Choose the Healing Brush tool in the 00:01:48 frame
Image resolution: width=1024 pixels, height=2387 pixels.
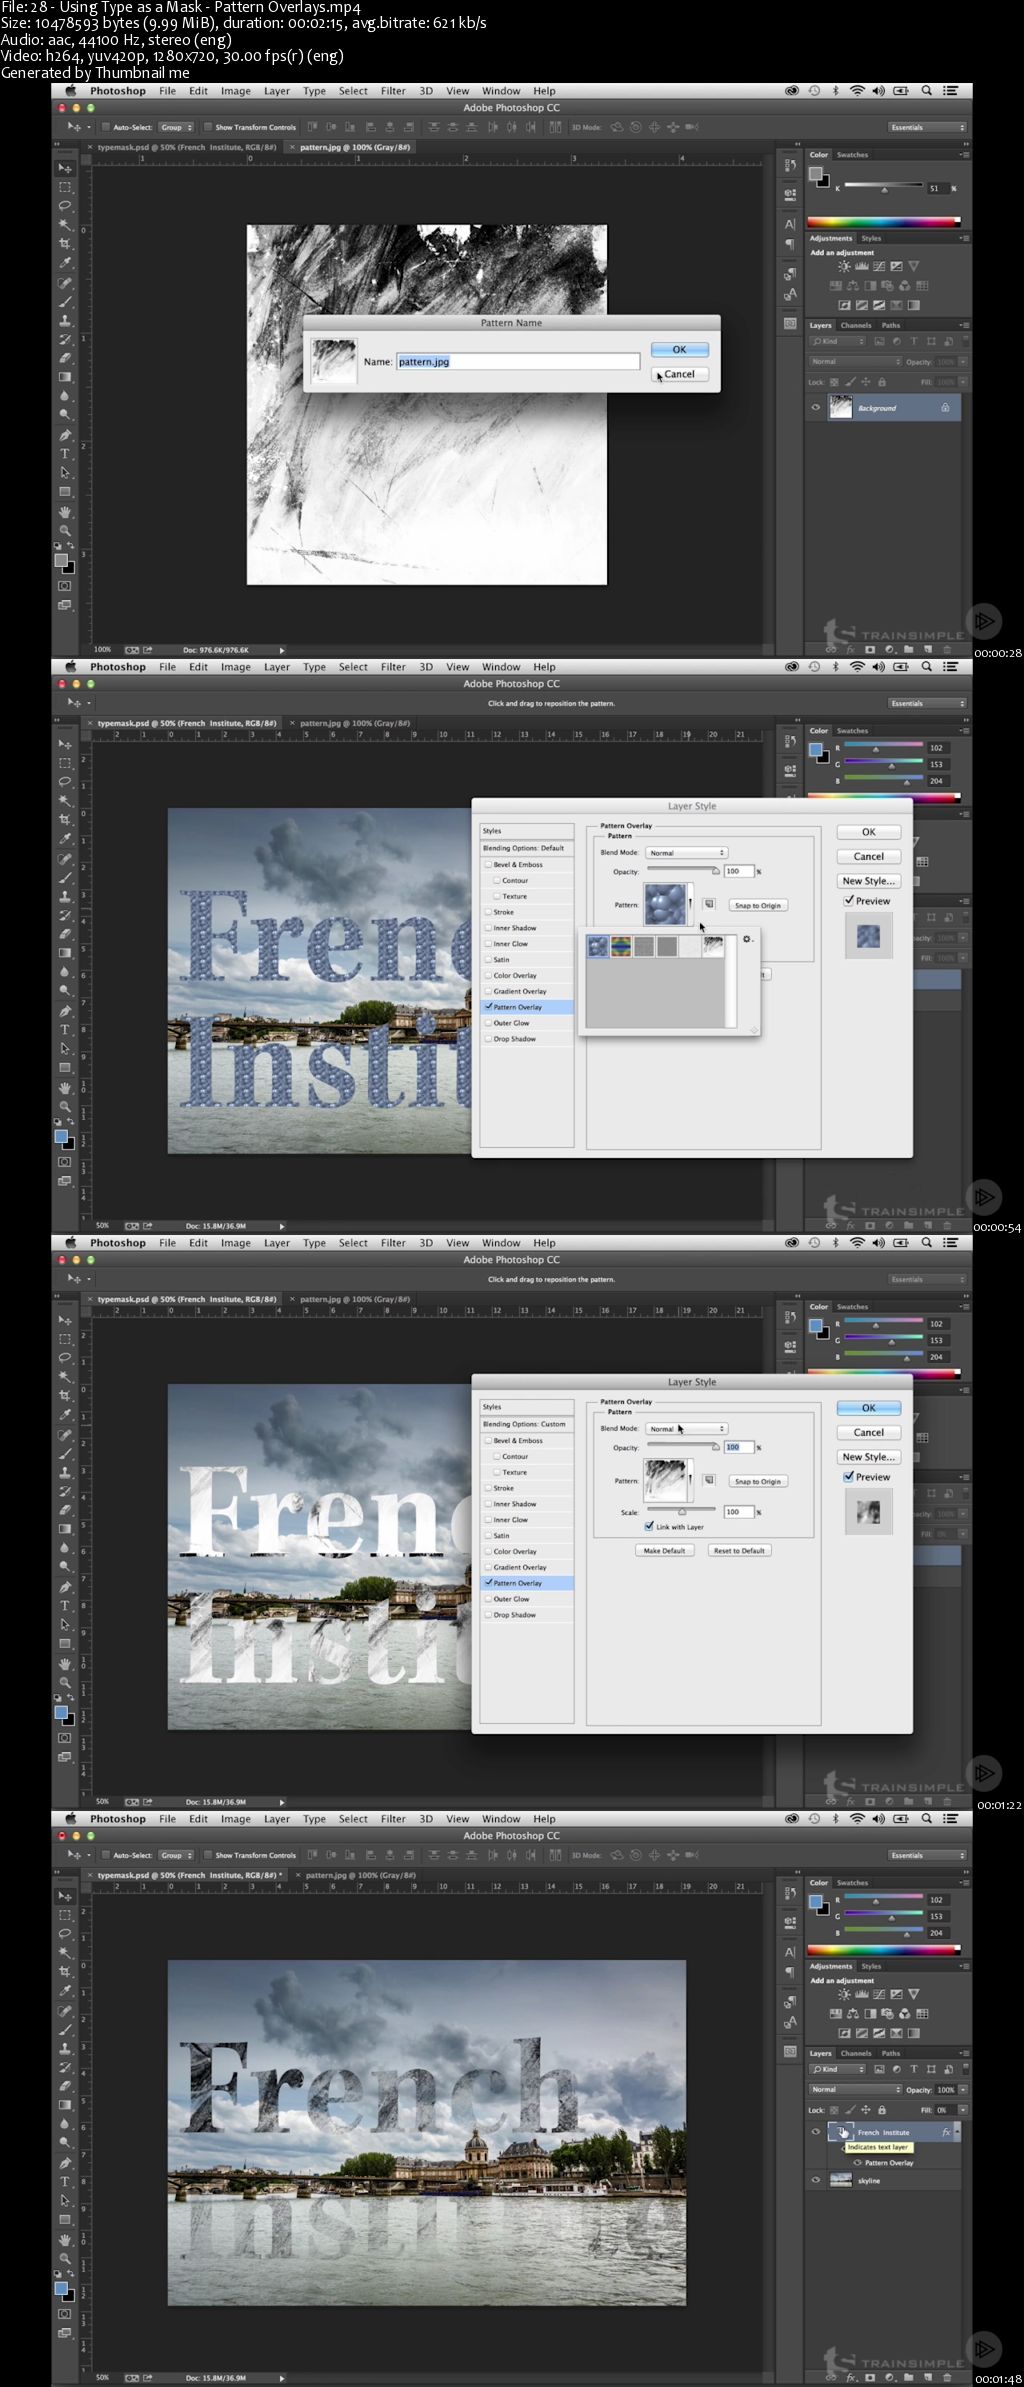[65, 2010]
